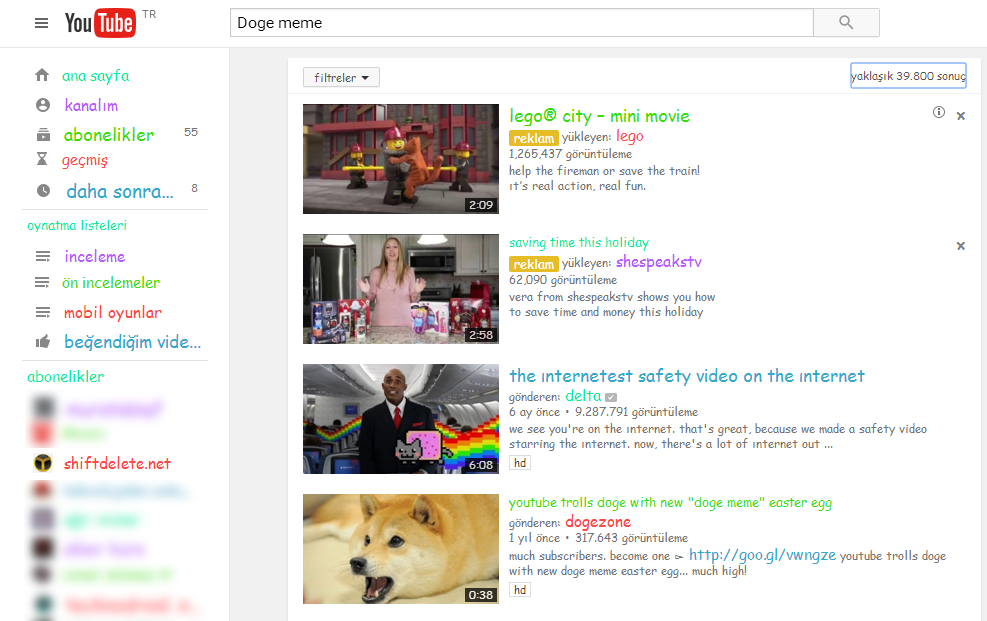Open geçmiş in the sidebar
The height and width of the screenshot is (621, 987).
point(85,160)
